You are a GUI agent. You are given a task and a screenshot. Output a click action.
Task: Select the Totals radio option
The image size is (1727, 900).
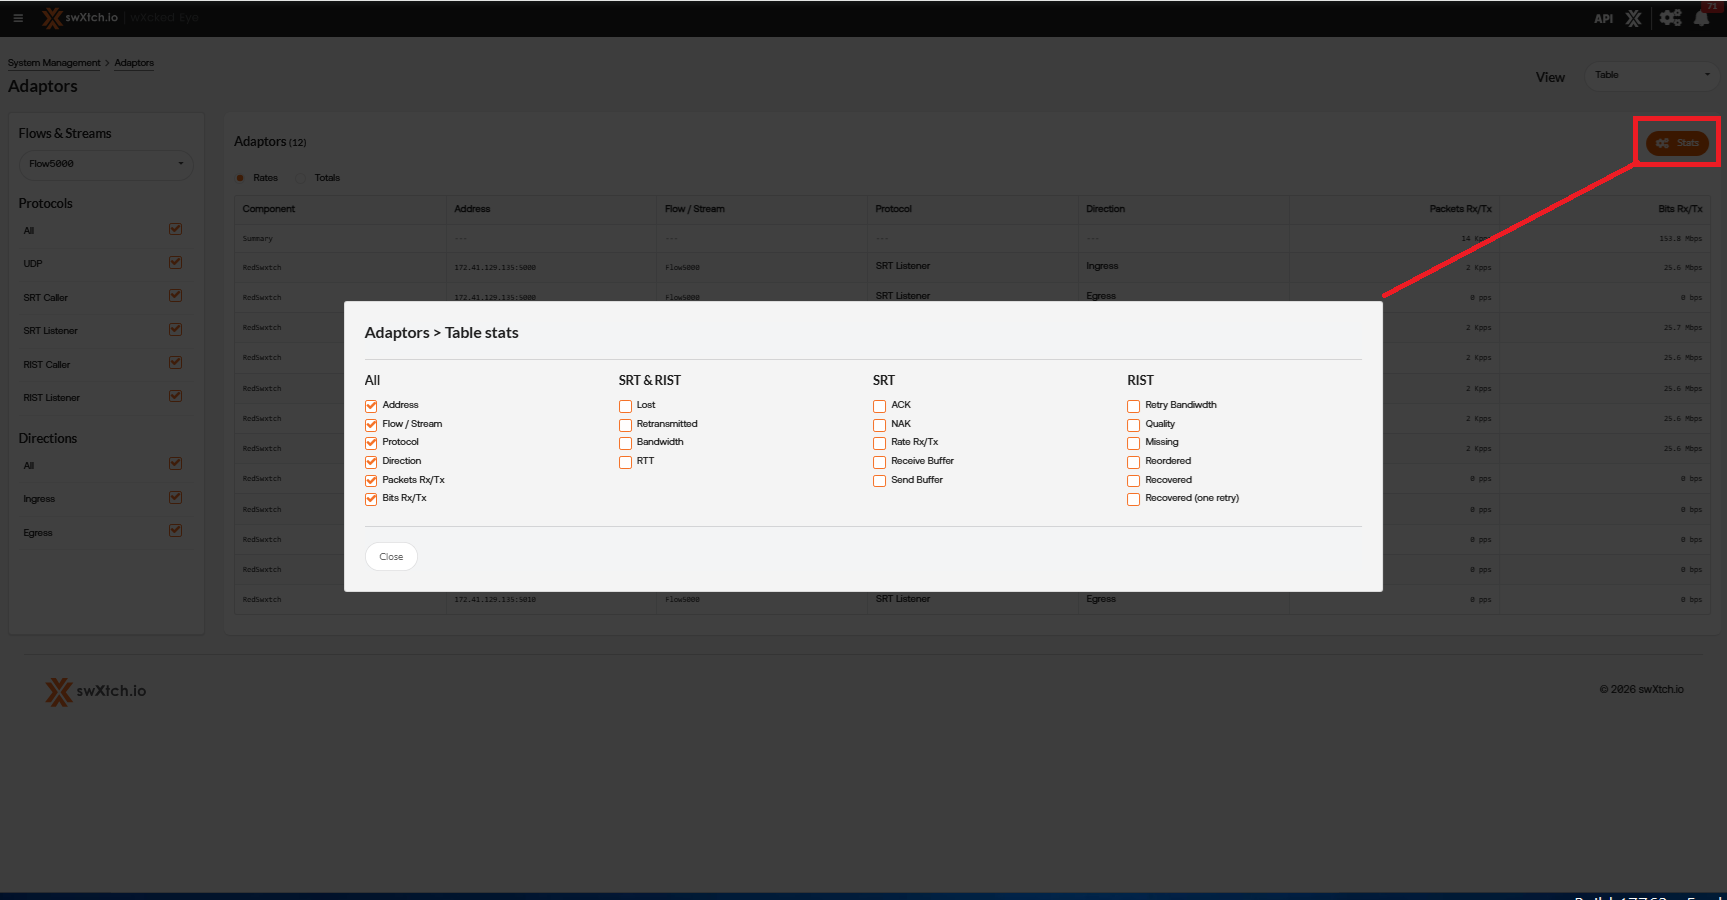pyautogui.click(x=301, y=178)
